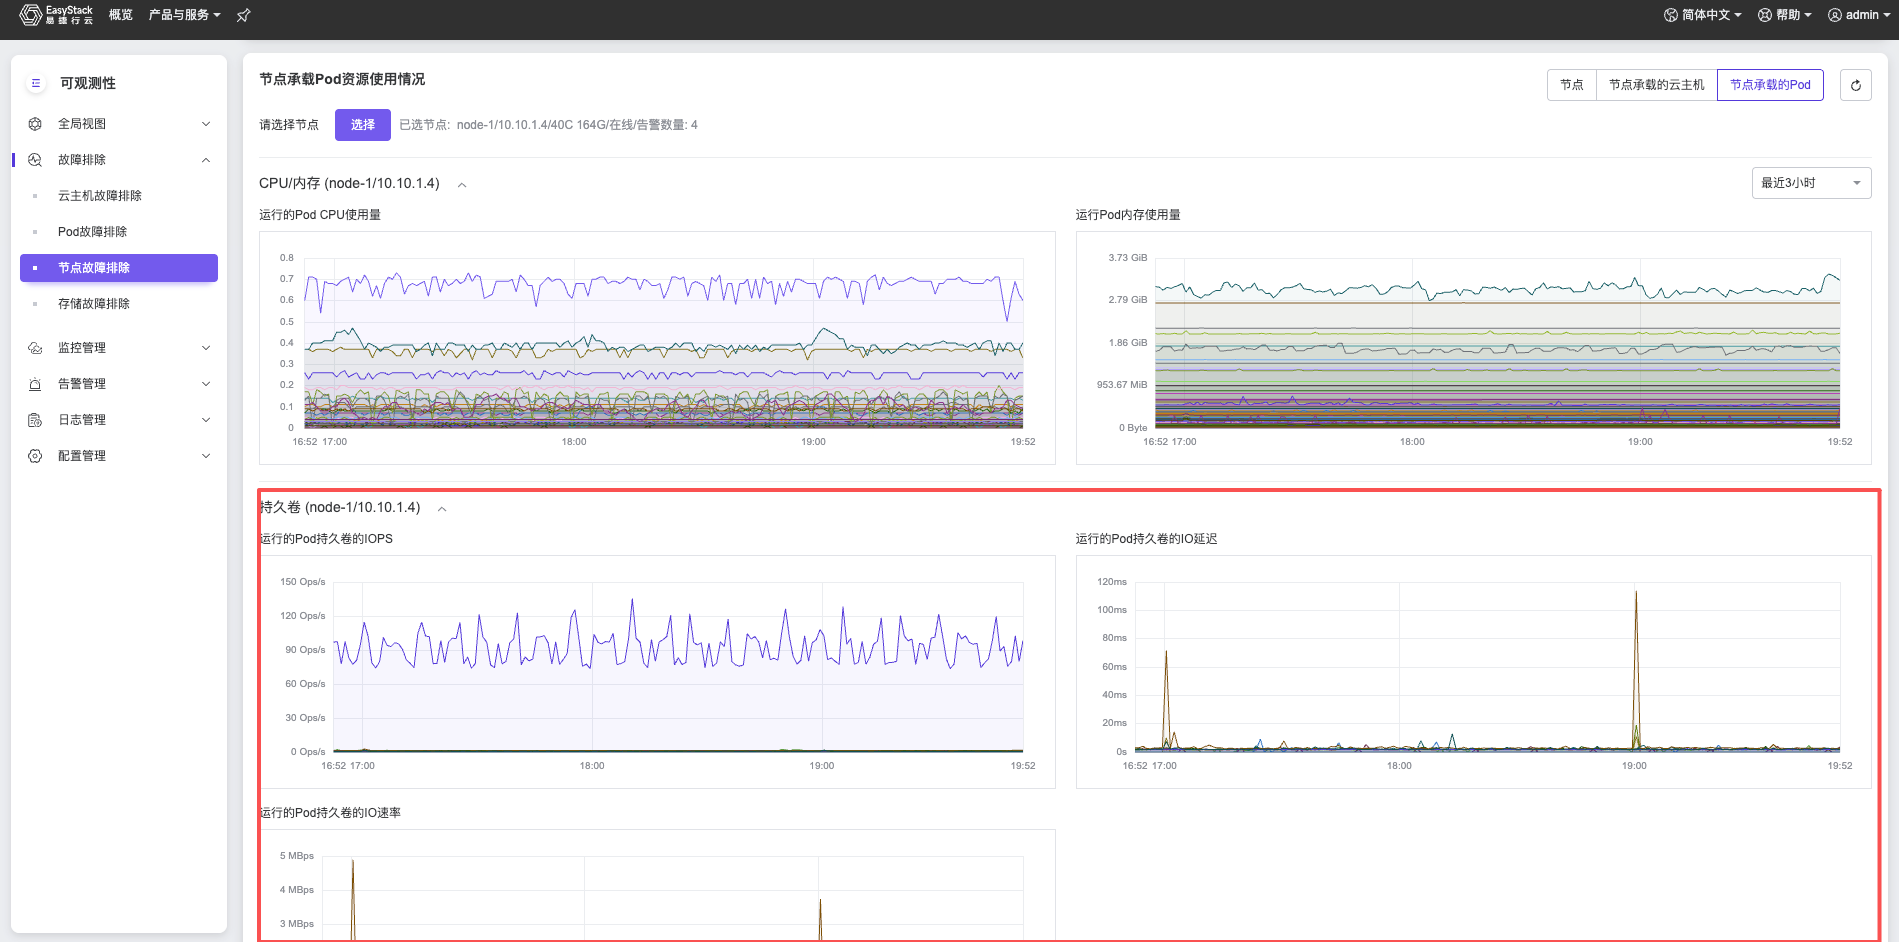Click the 配置管理 icon
The image size is (1899, 942).
coord(35,456)
